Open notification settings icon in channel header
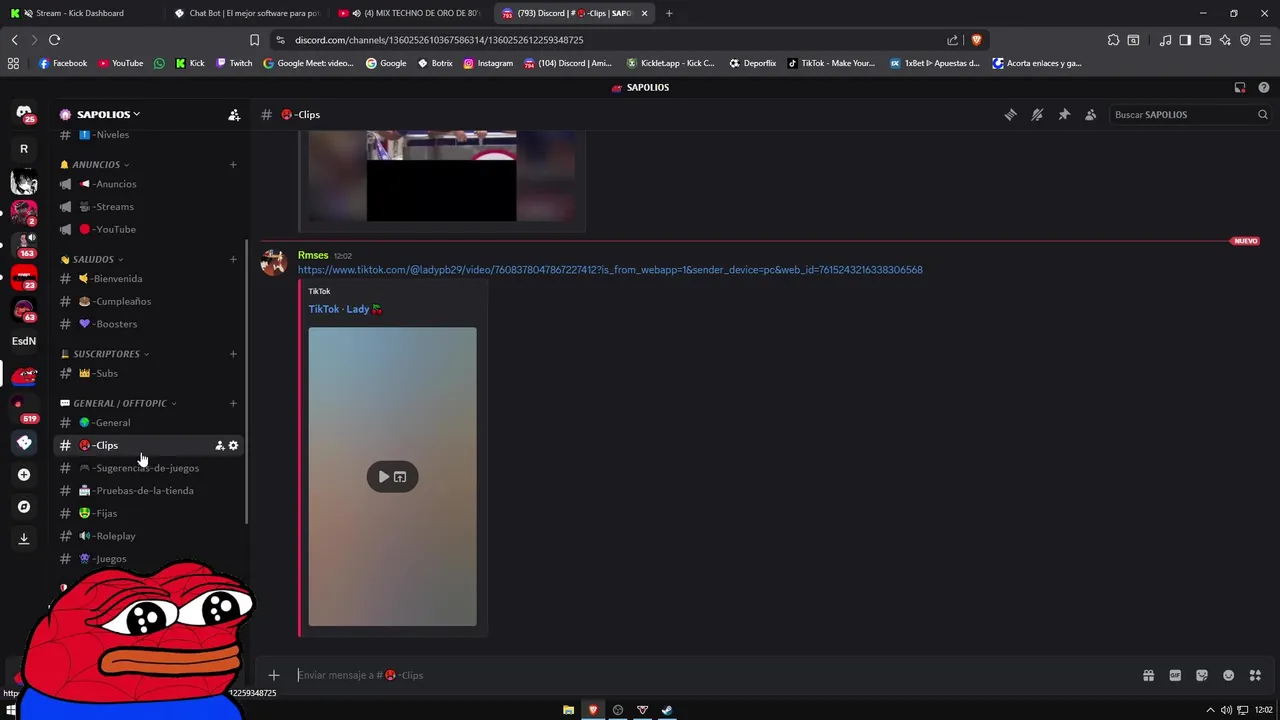 pyautogui.click(x=1037, y=115)
